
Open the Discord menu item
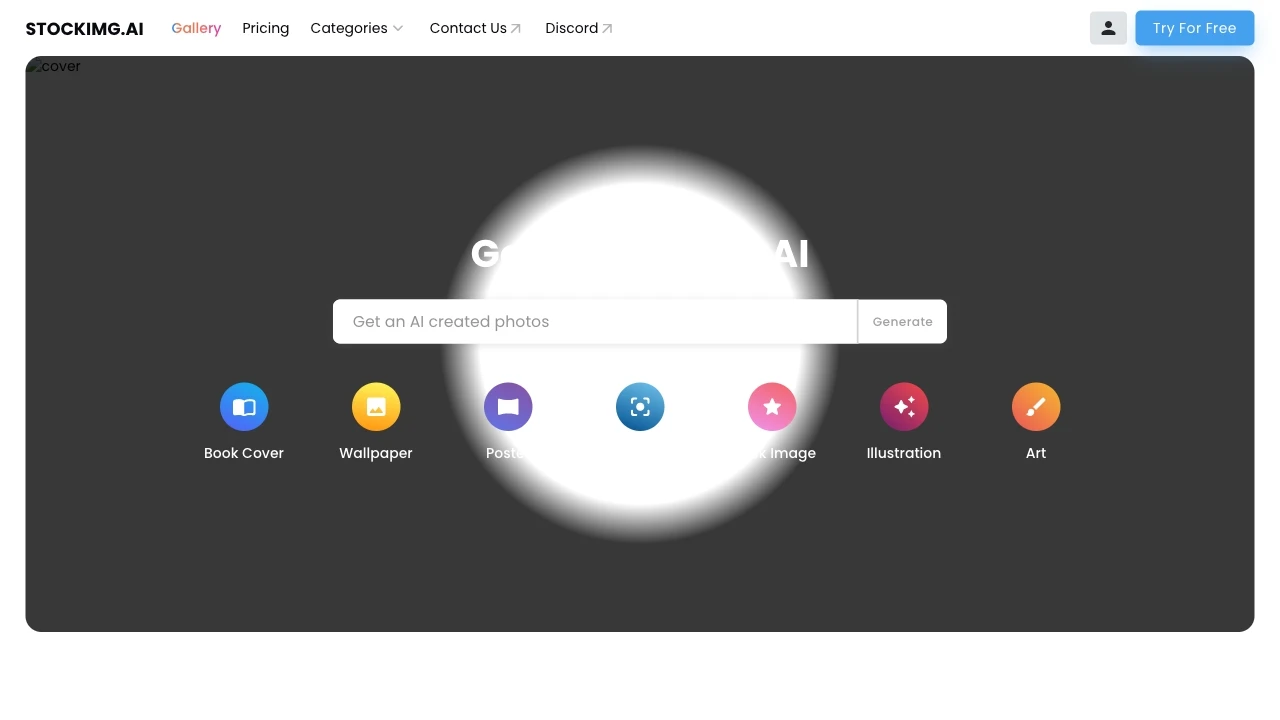[x=571, y=28]
